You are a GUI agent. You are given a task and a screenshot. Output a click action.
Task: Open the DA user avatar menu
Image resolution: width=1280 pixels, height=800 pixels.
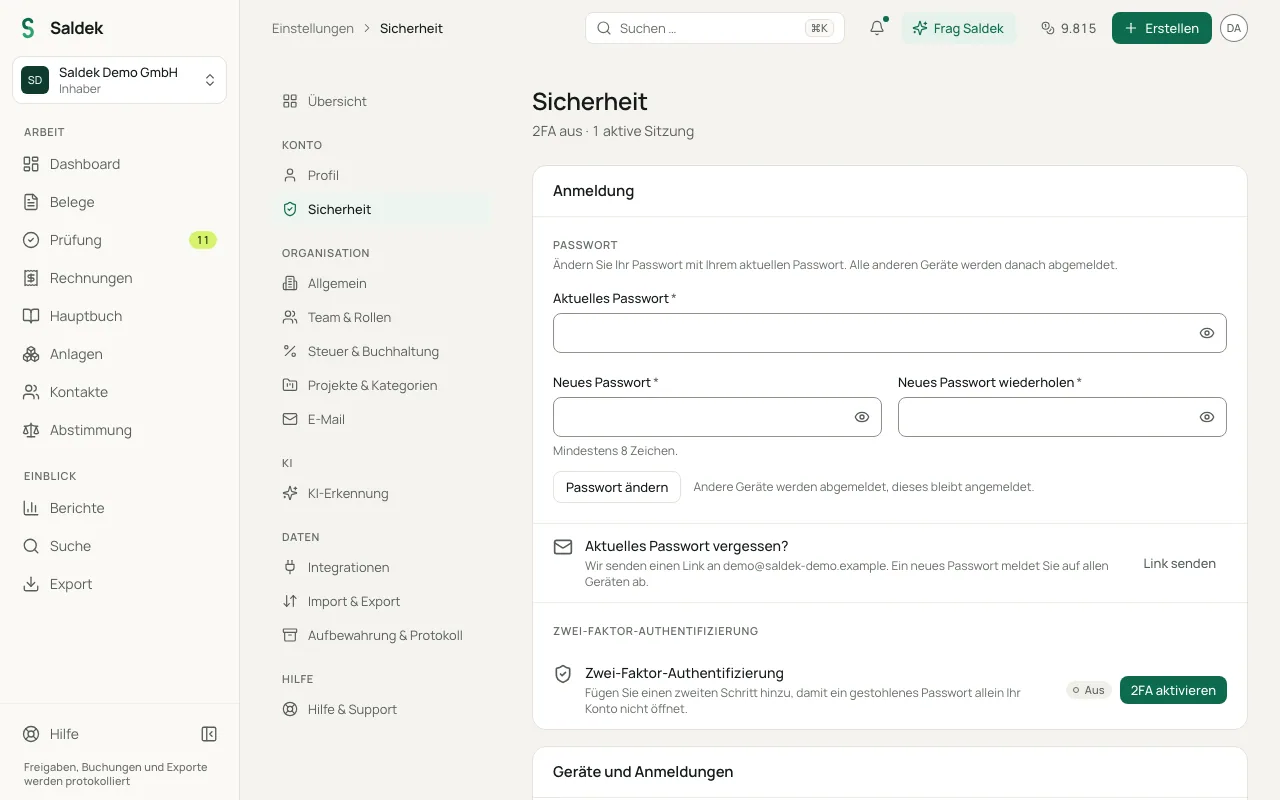coord(1234,28)
